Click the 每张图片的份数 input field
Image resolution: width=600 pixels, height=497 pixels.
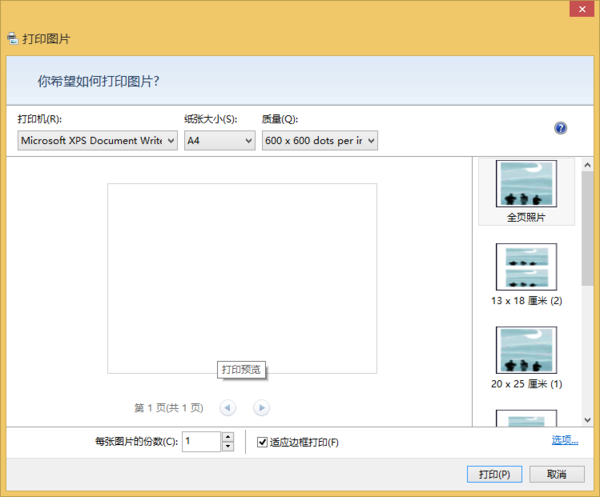tap(201, 442)
